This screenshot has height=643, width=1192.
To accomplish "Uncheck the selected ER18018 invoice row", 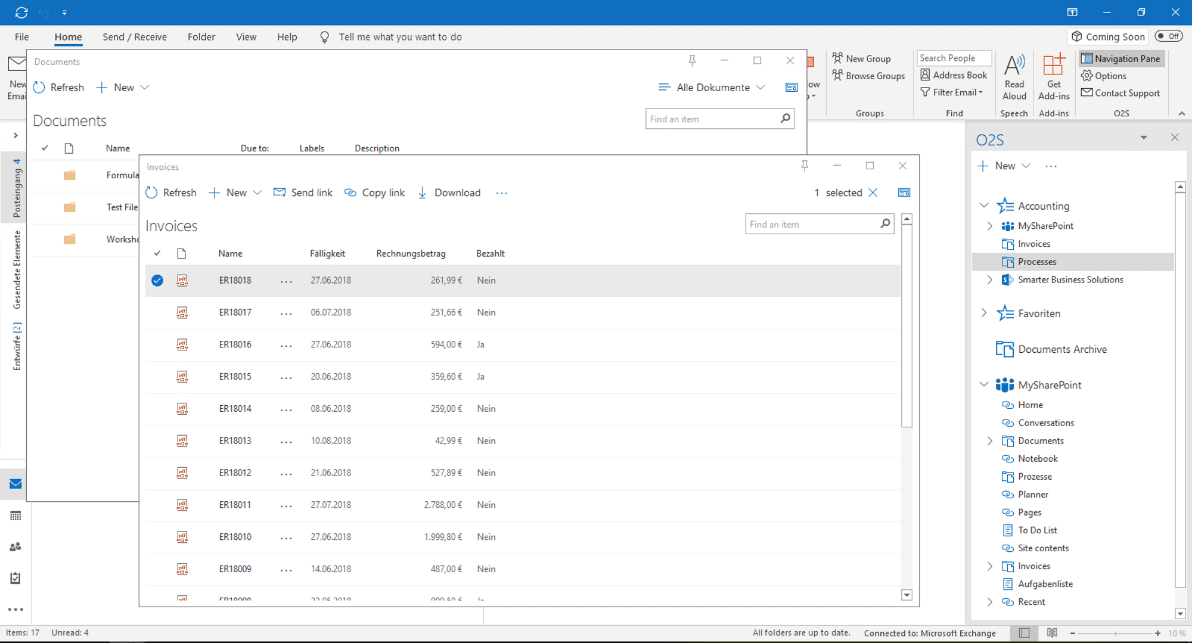I will point(157,280).
